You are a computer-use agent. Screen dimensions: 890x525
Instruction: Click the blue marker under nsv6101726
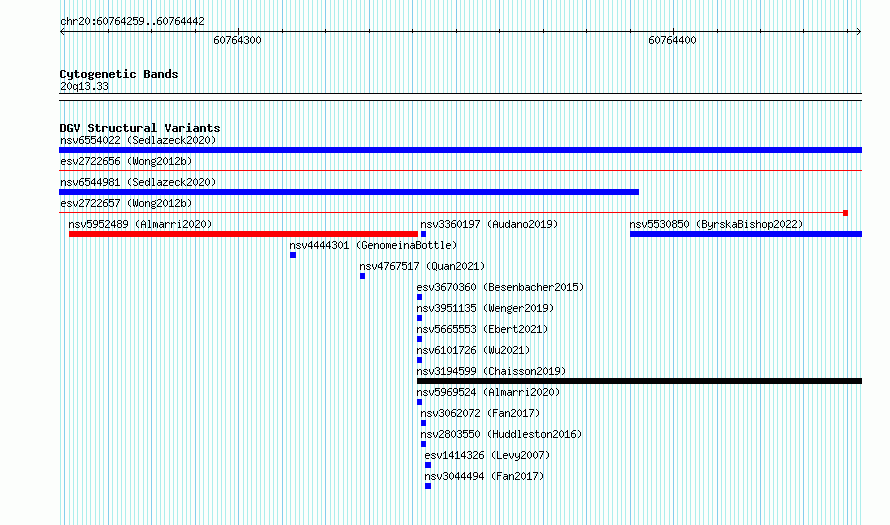pyautogui.click(x=419, y=360)
